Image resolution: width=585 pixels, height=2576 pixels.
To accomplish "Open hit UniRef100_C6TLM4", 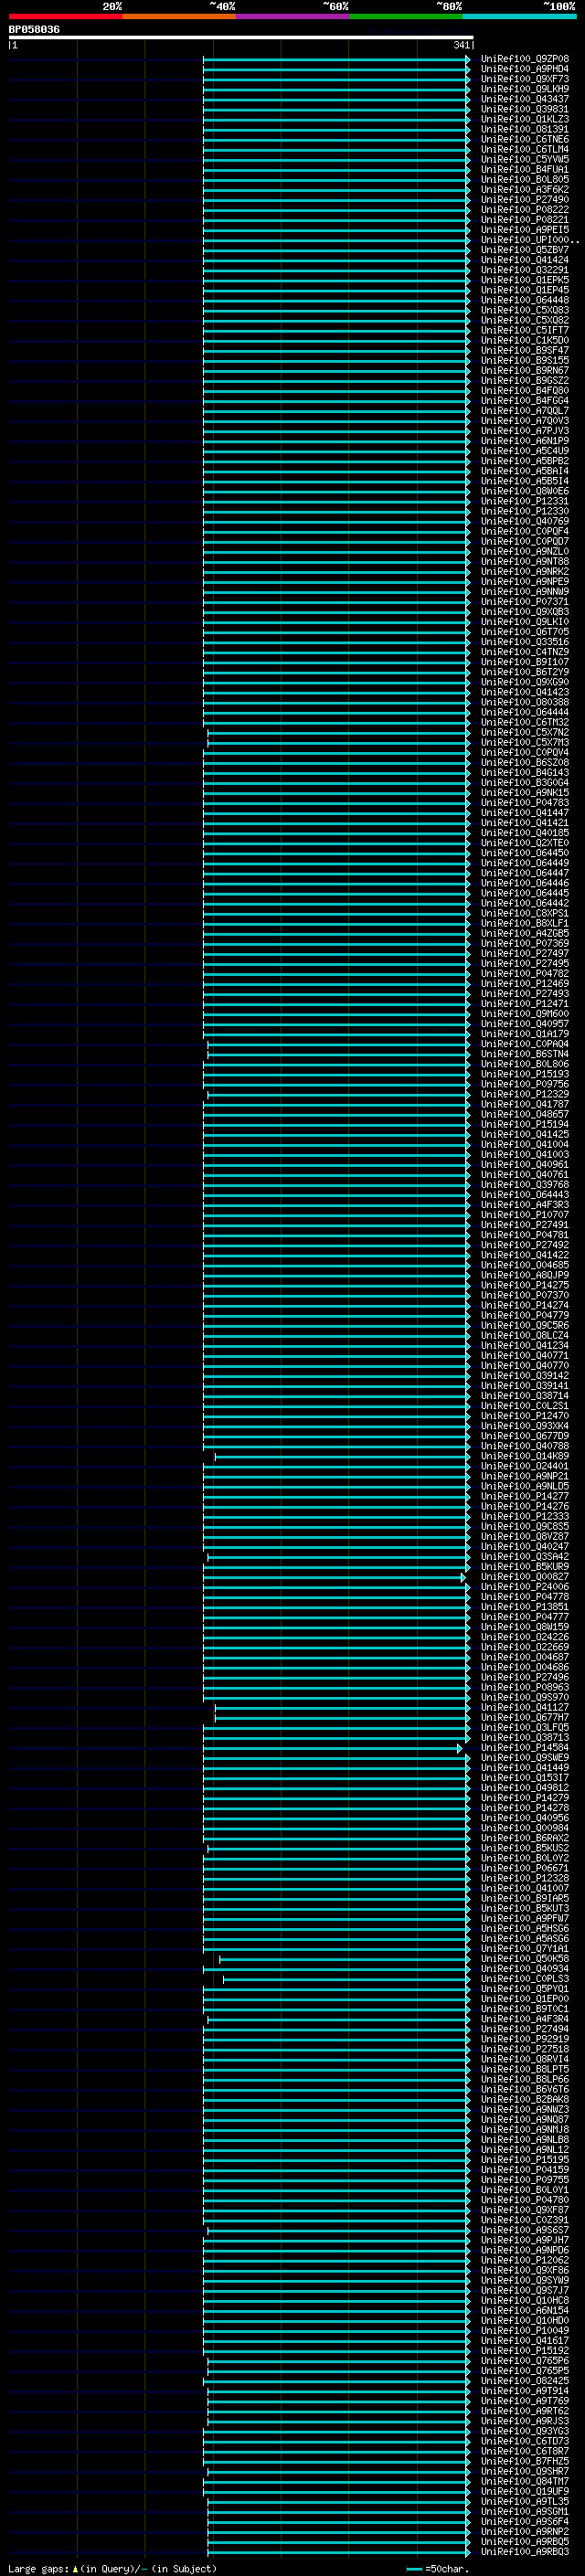I will point(524,149).
